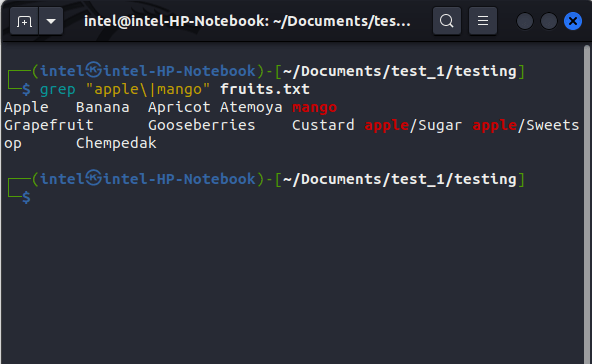Click the word Atemoya in output

[x=251, y=108]
